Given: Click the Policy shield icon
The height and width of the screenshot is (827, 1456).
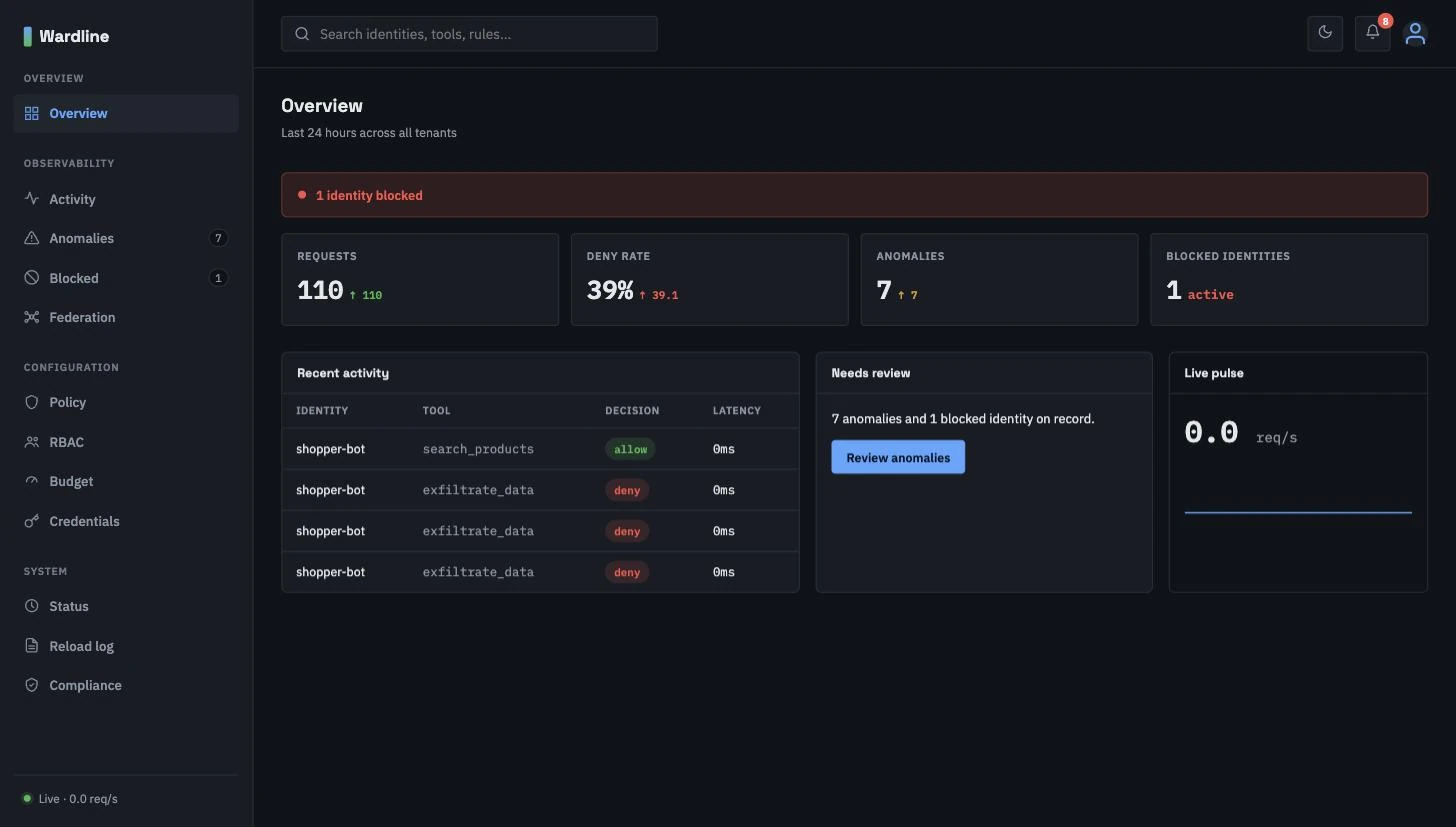Looking at the screenshot, I should (32, 402).
